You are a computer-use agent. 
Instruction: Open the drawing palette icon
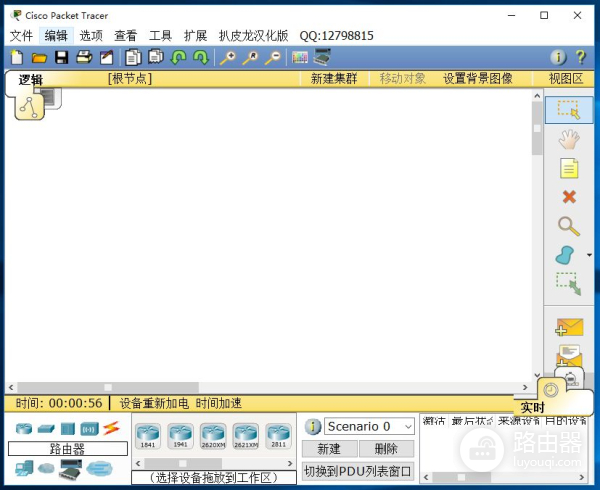[x=300, y=57]
